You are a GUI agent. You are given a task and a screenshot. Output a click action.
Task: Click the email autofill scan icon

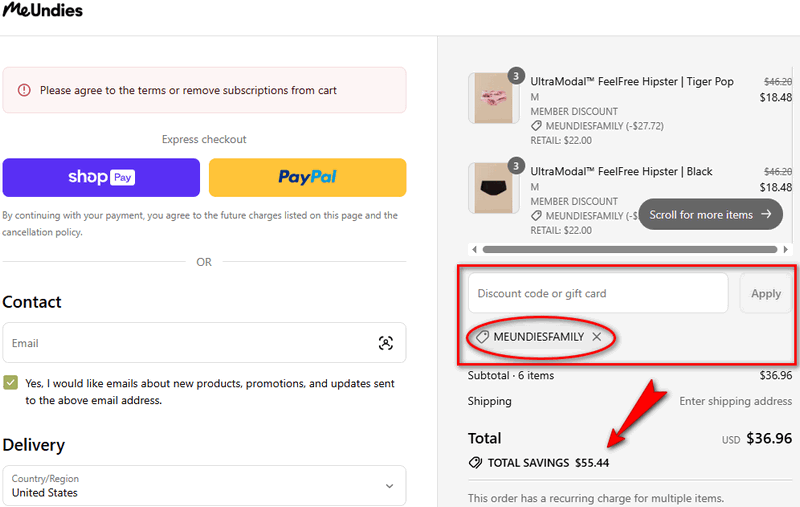386,343
